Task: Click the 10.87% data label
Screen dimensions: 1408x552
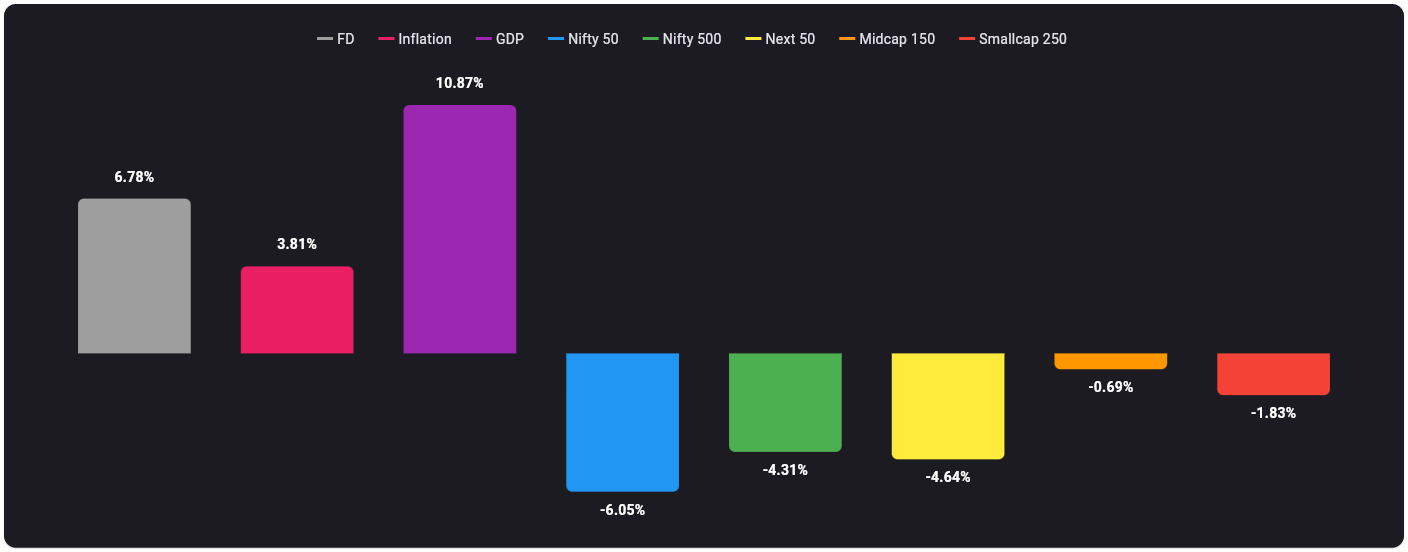Action: pos(460,83)
